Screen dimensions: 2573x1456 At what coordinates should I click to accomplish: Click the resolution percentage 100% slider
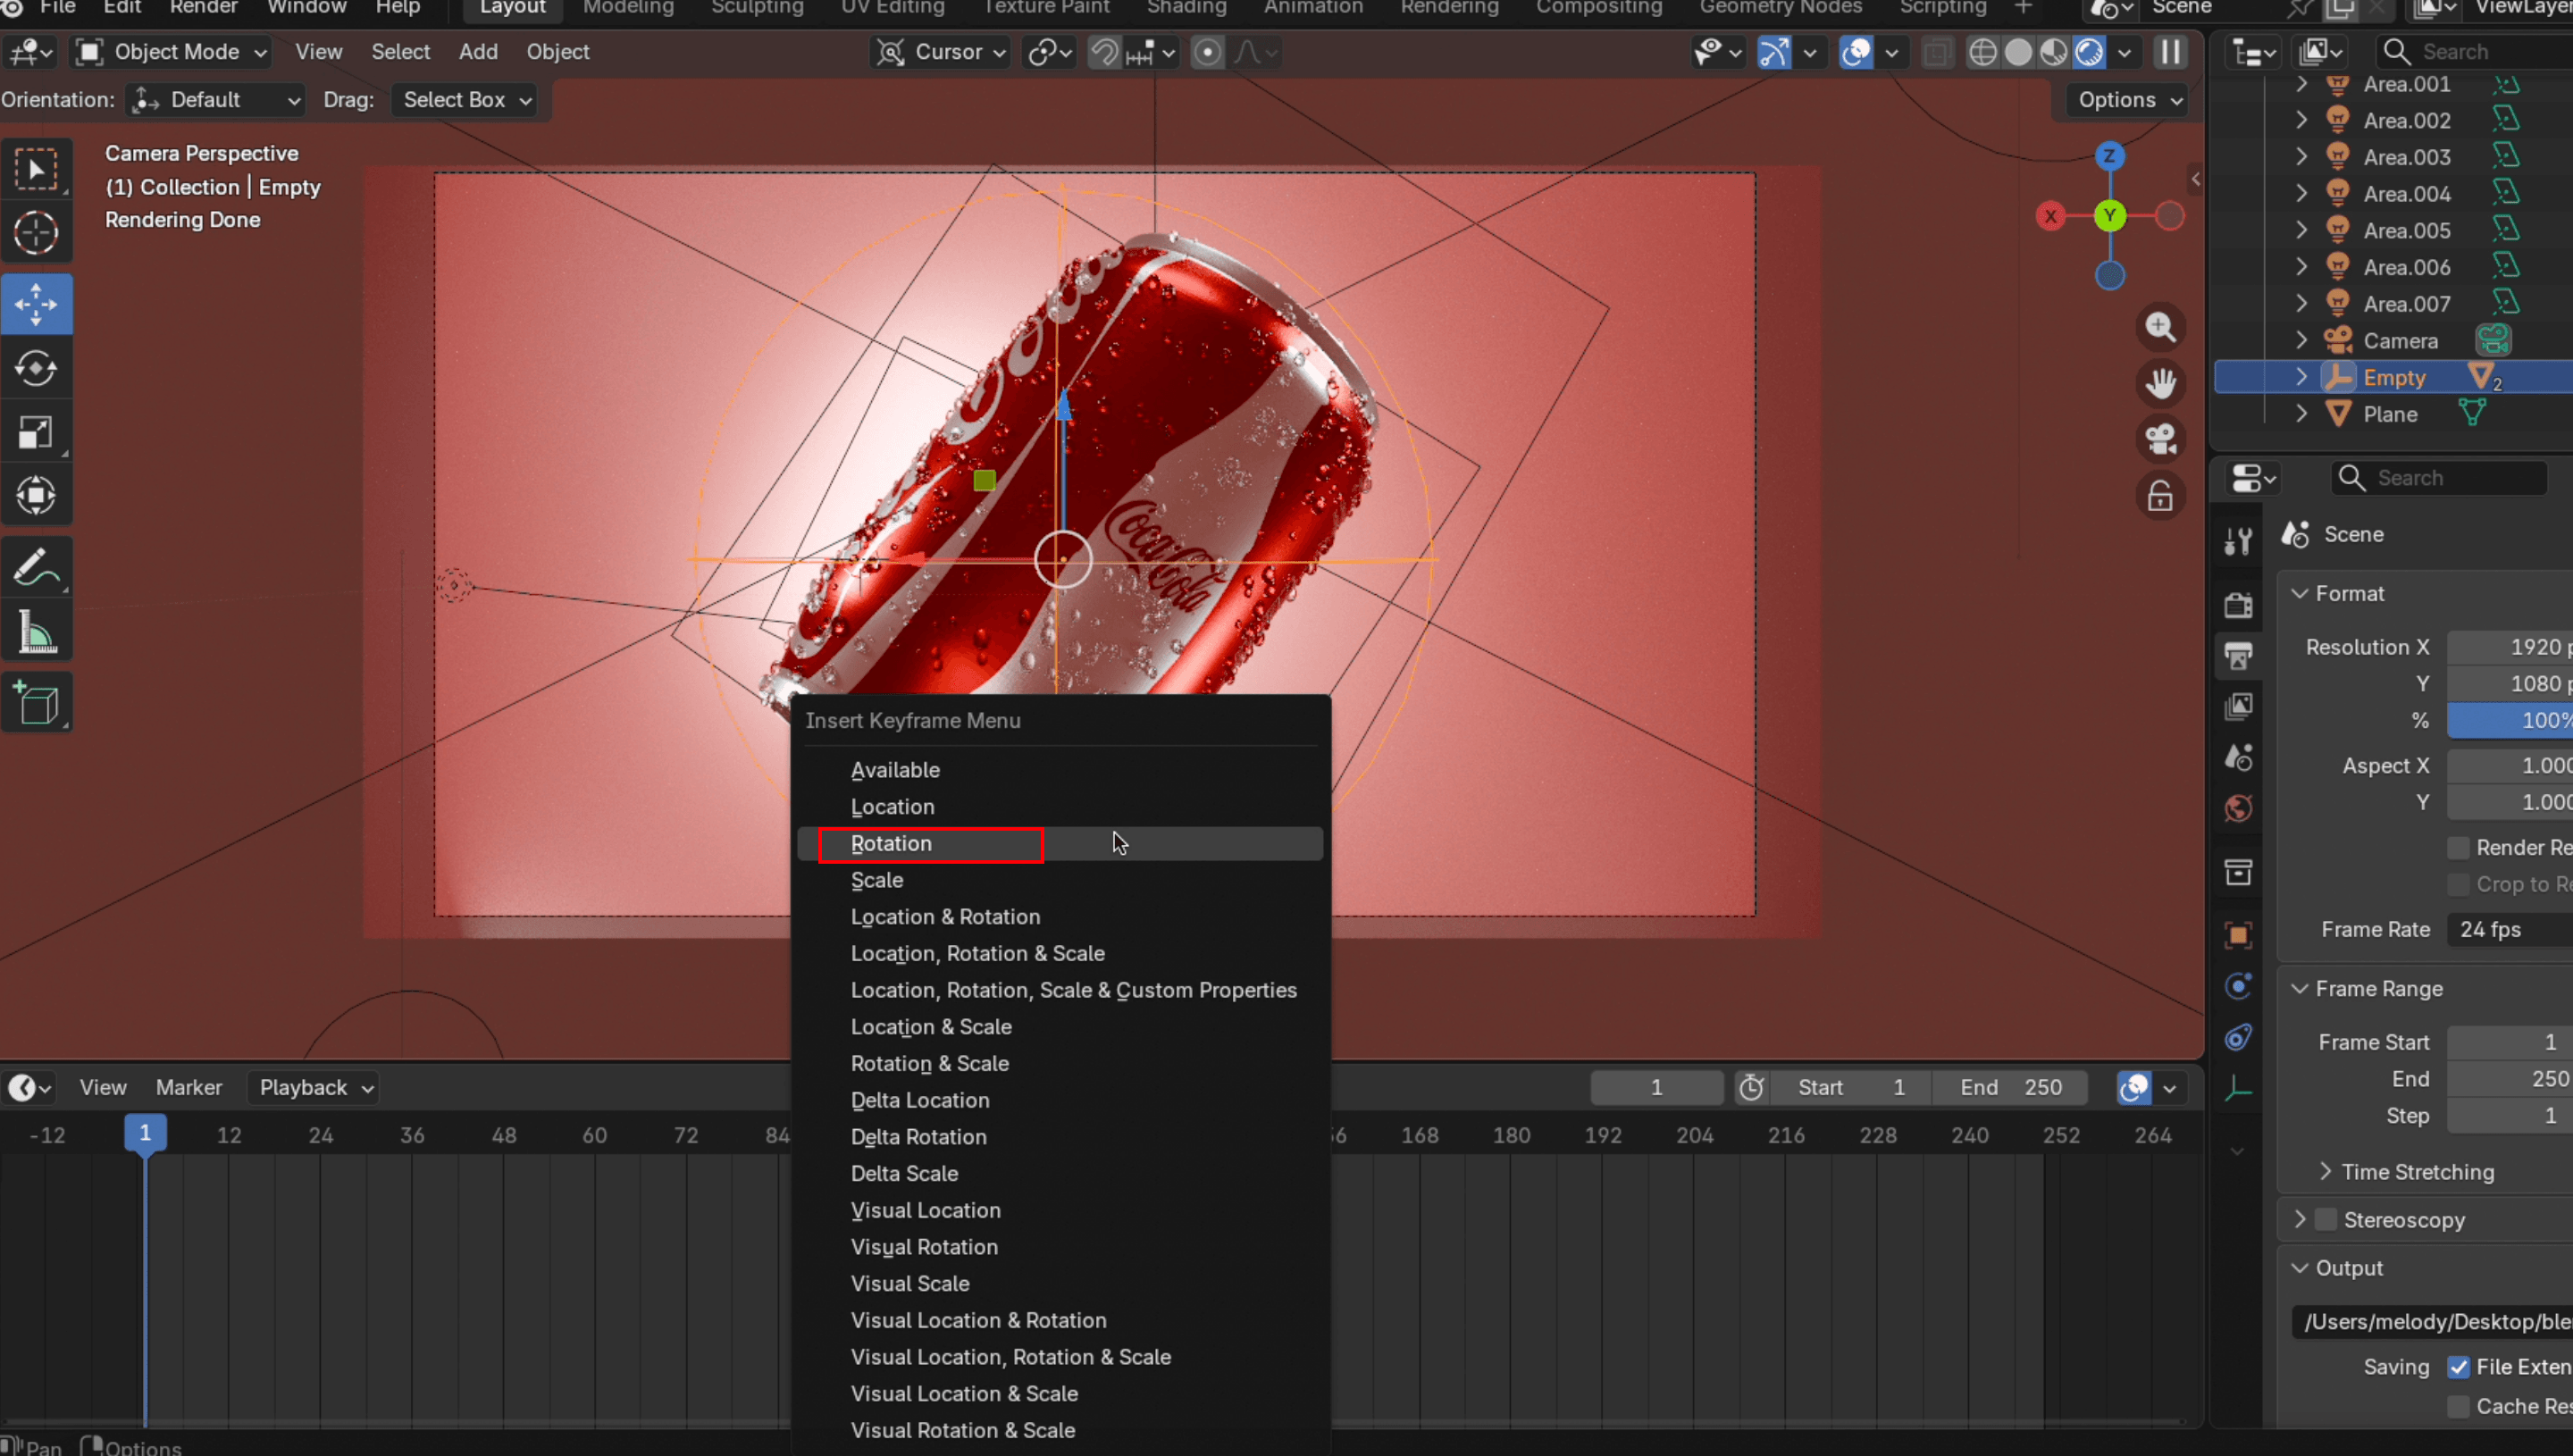point(2509,721)
